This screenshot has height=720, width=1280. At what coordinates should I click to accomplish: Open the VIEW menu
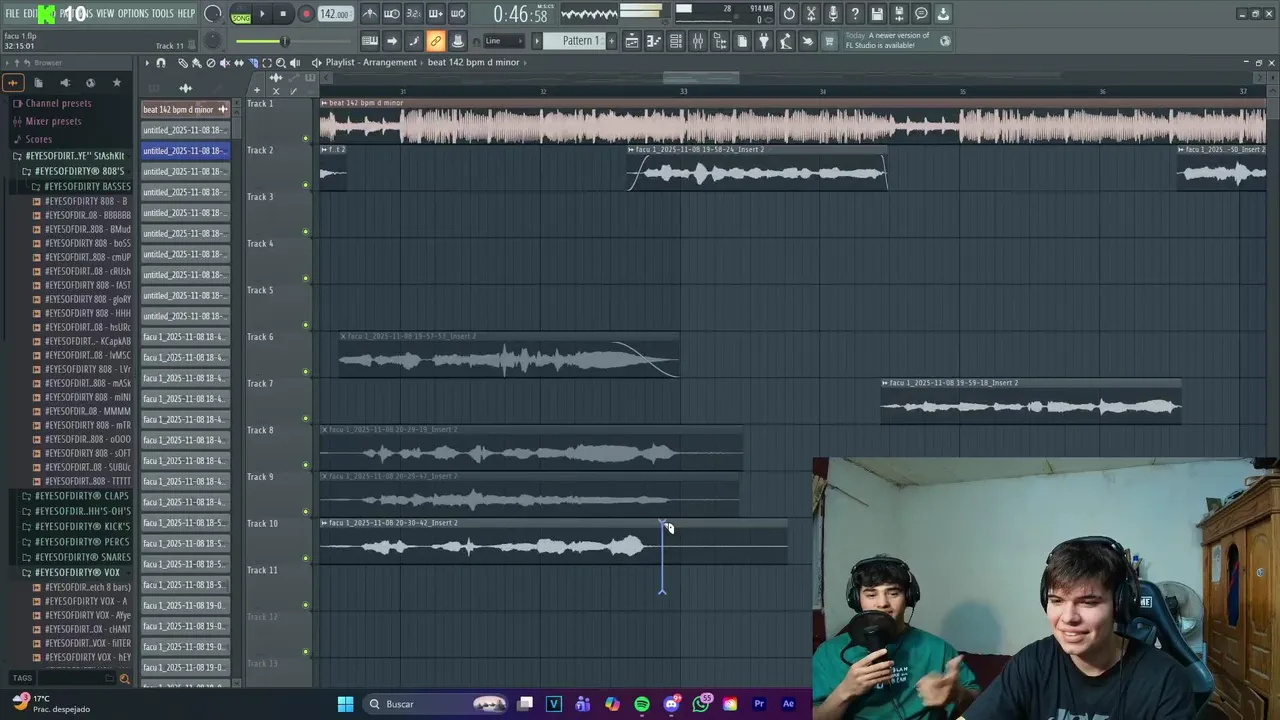click(105, 14)
